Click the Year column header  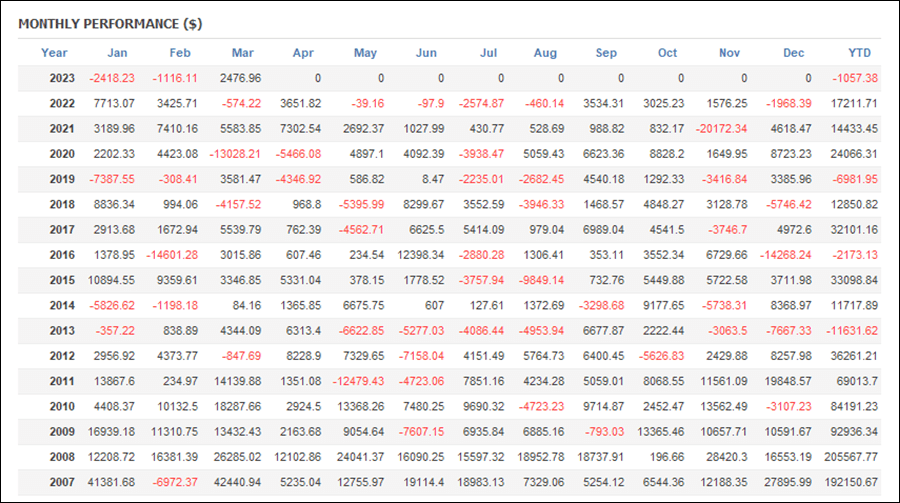pos(54,53)
